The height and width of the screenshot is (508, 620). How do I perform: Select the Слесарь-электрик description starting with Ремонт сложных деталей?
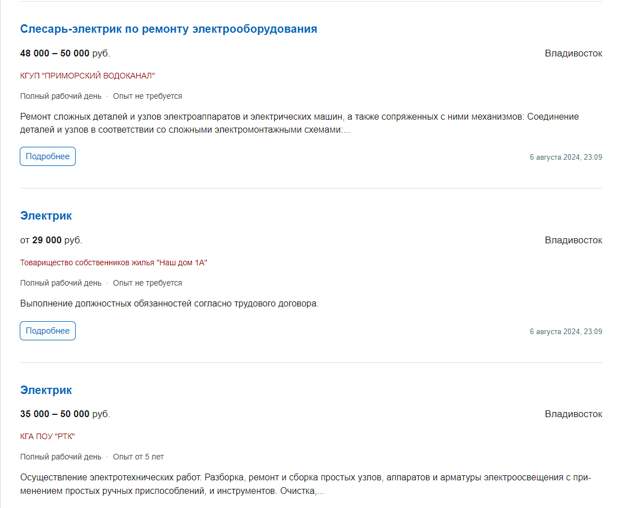click(300, 123)
